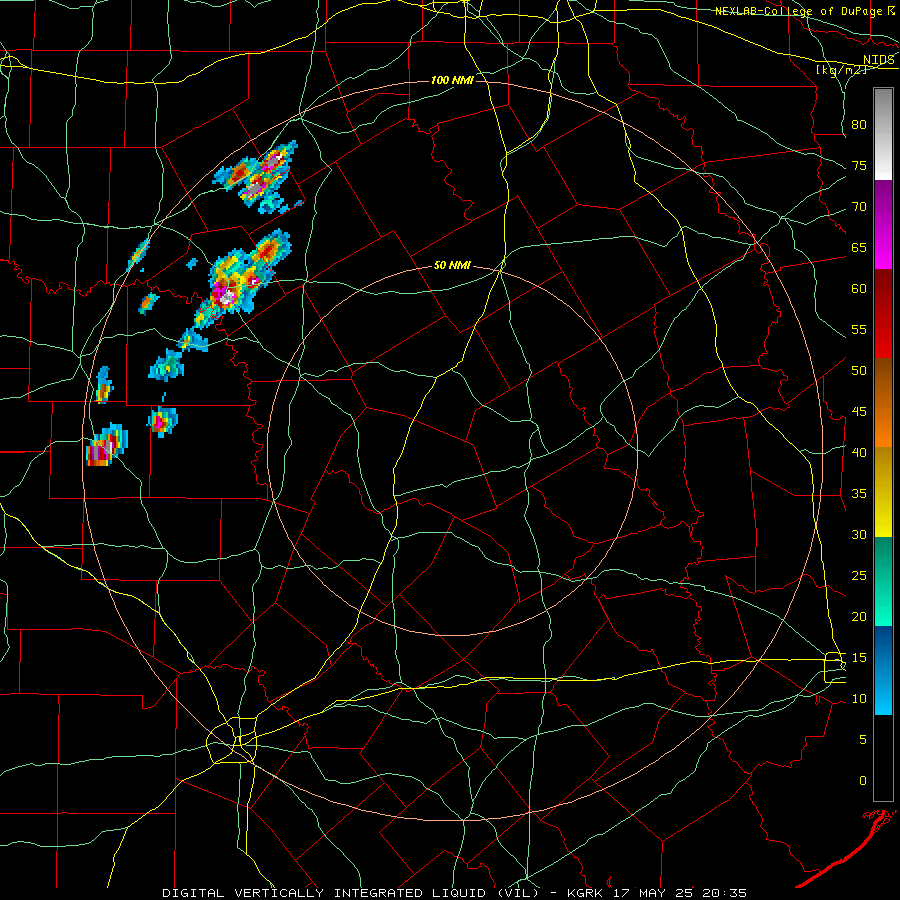Click the small magenta-core cell east of the southwestern storm
This screenshot has width=900, height=900.
162,422
